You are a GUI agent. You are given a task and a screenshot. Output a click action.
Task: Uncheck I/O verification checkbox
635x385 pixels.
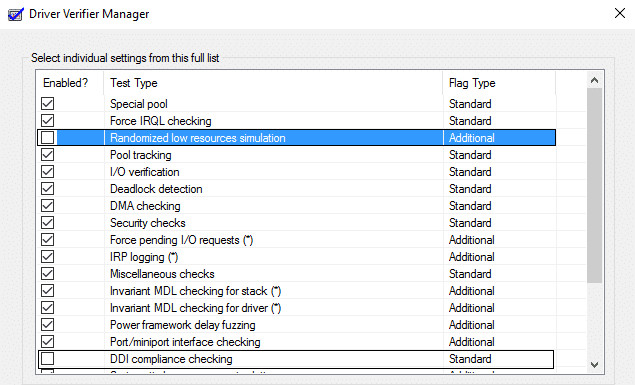click(x=47, y=172)
